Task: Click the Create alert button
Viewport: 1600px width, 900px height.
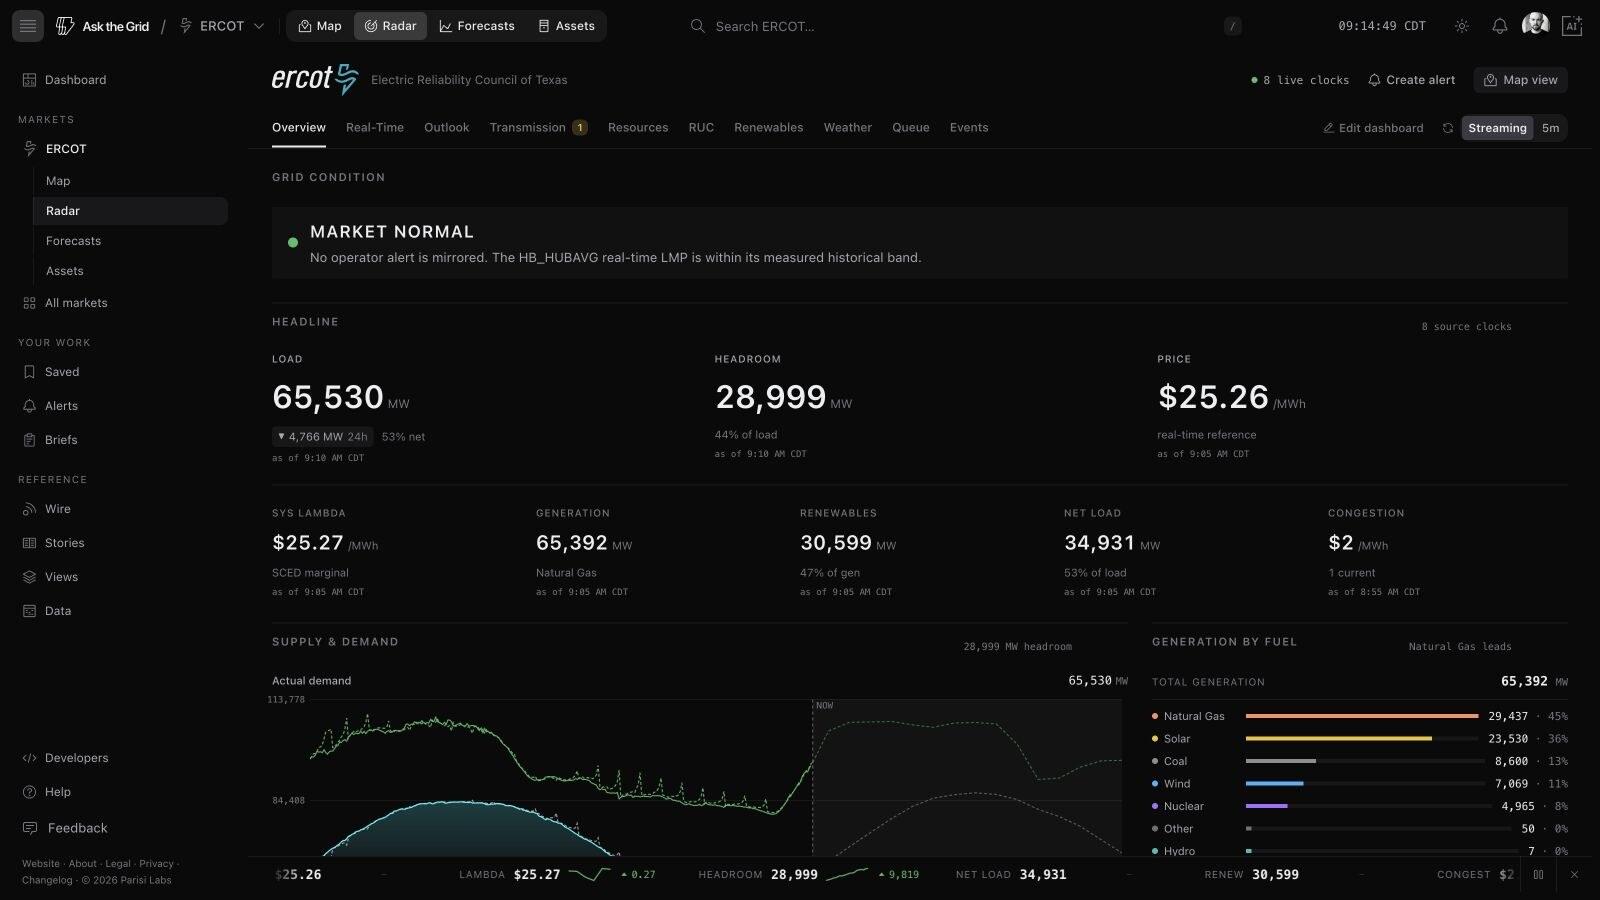Action: pyautogui.click(x=1412, y=80)
